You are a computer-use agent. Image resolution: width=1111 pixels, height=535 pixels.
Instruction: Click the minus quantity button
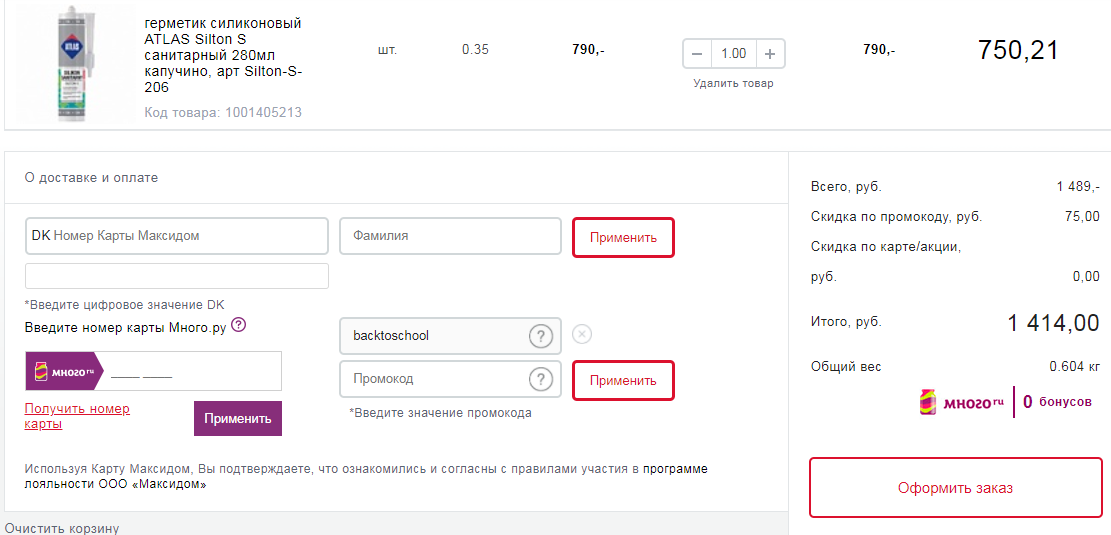point(697,54)
